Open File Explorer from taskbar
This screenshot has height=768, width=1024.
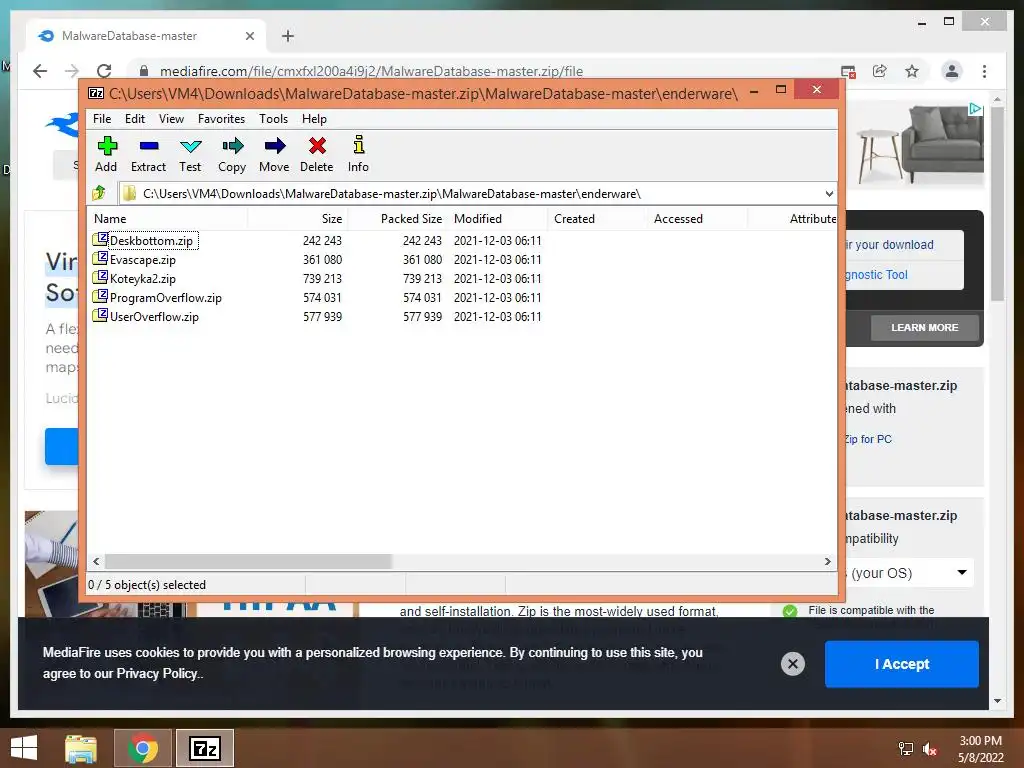[81, 748]
